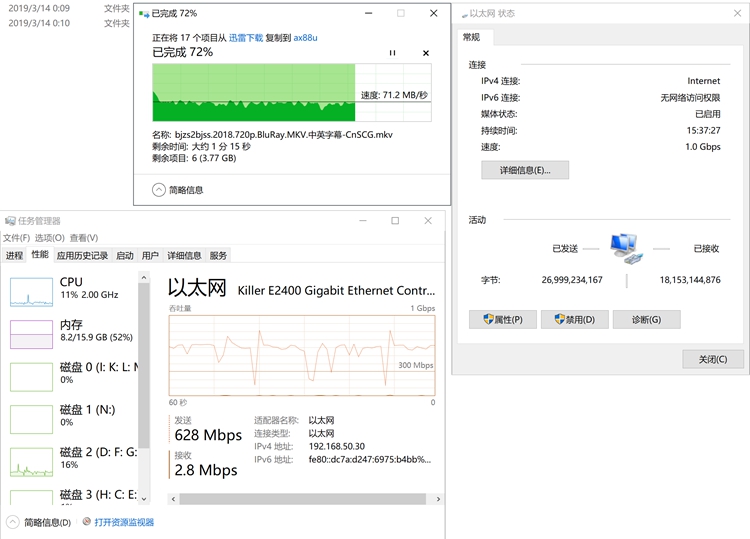Click the received bytes value 18,153,144,876
This screenshot has height=539, width=750.
[x=690, y=280]
